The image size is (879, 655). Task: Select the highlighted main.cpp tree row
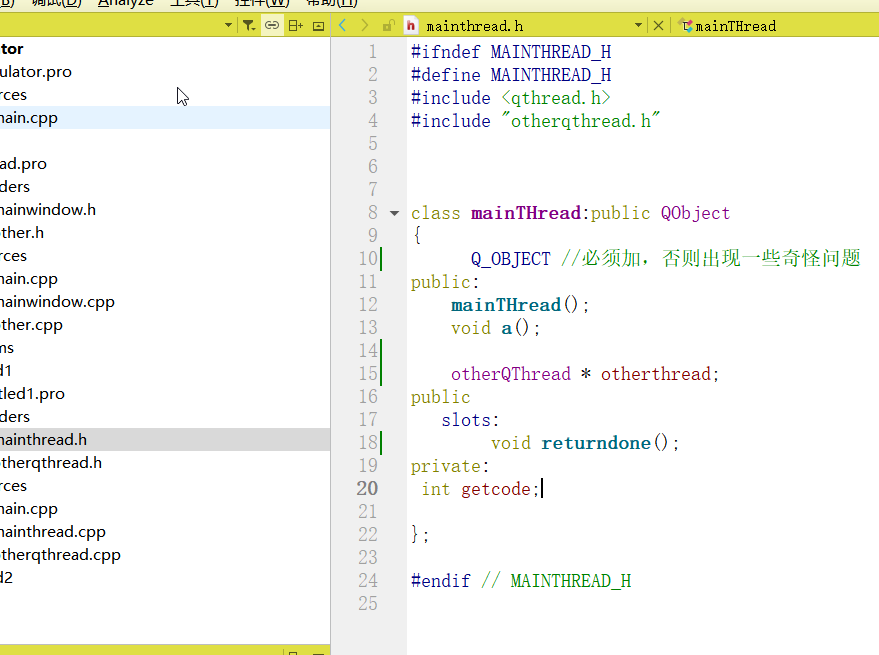pyautogui.click(x=165, y=118)
